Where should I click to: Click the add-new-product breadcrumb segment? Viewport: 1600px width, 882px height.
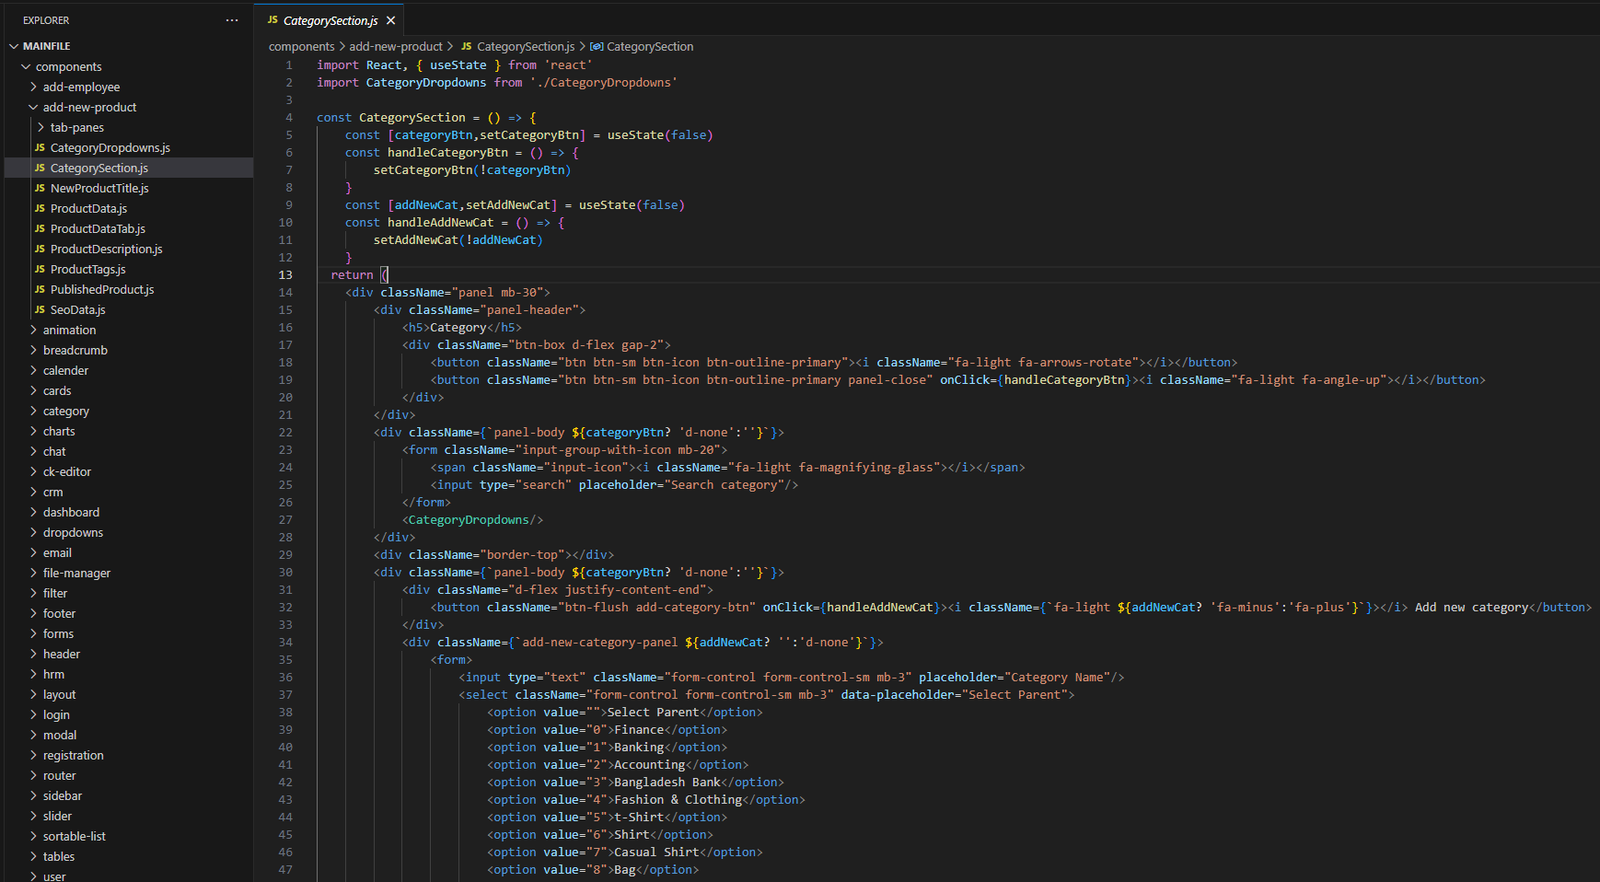[395, 47]
